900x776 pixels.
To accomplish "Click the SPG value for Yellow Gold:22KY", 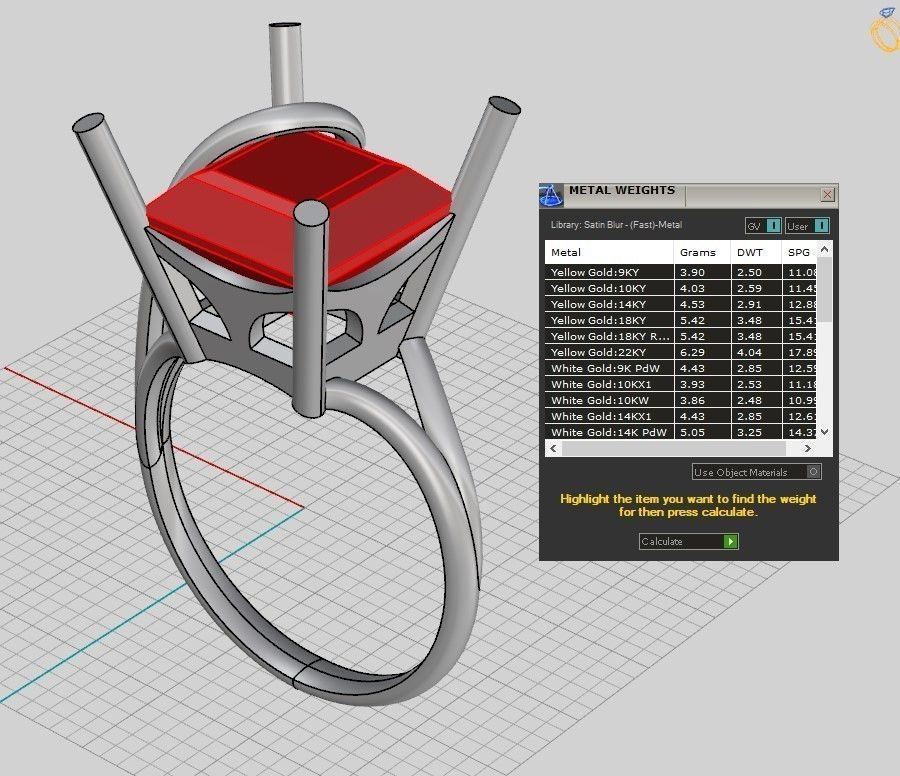I will (800, 352).
